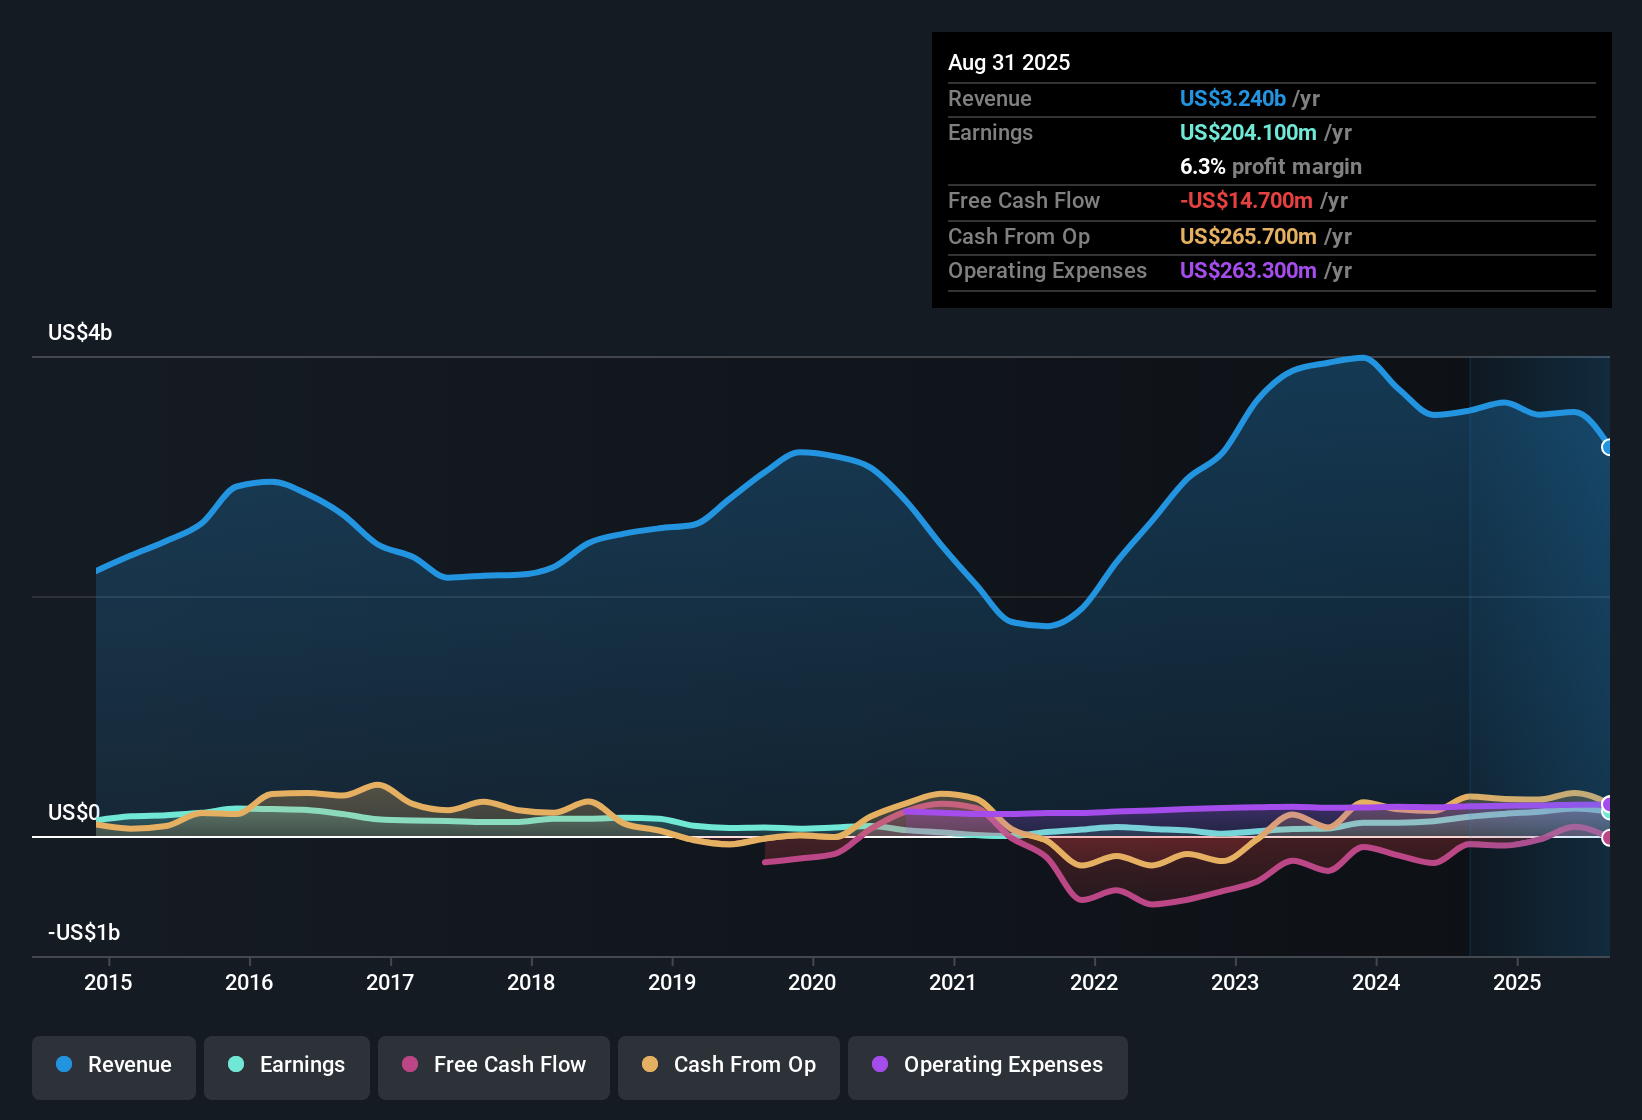Click the circular Revenue marker on chart edge
This screenshot has height=1120, width=1642.
tap(1608, 448)
